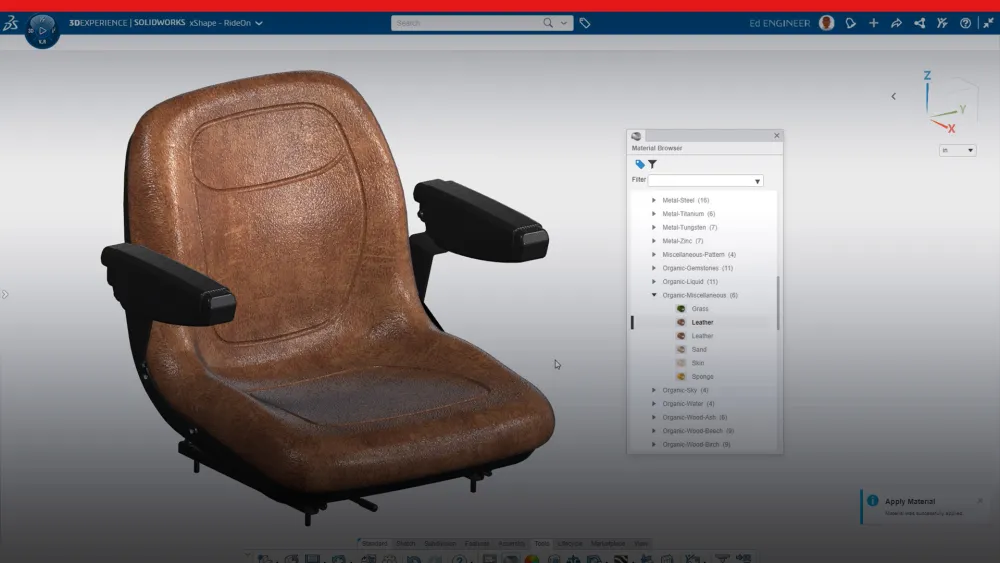Select the Grass material swatch

(x=680, y=309)
